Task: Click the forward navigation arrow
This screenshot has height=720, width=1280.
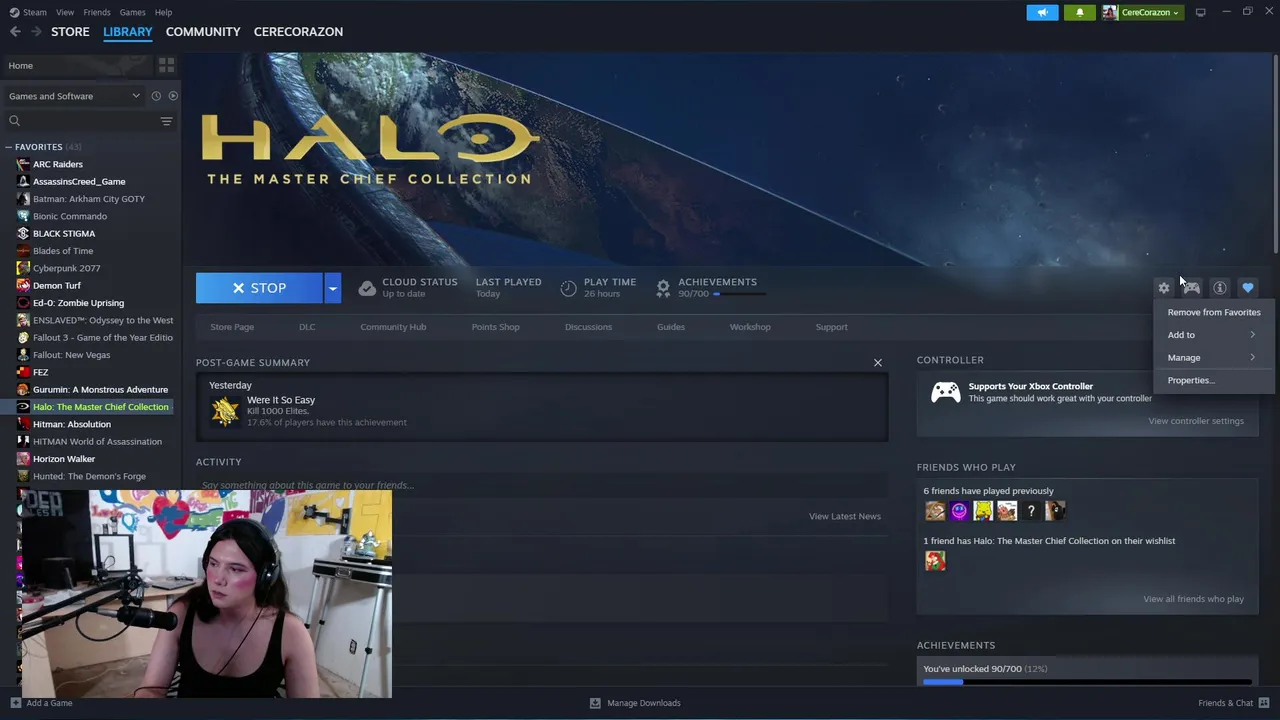Action: (36, 32)
